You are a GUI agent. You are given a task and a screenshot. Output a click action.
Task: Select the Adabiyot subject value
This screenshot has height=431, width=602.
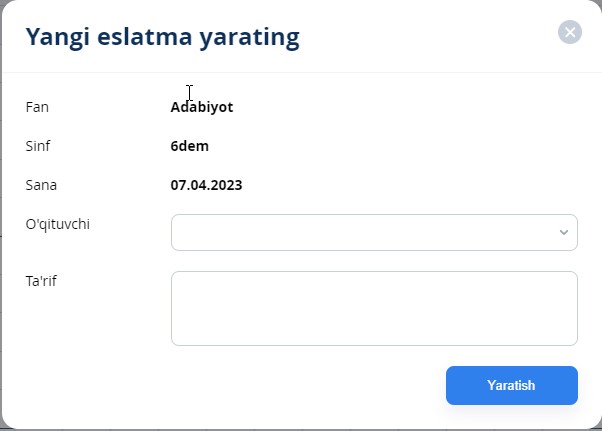point(202,107)
